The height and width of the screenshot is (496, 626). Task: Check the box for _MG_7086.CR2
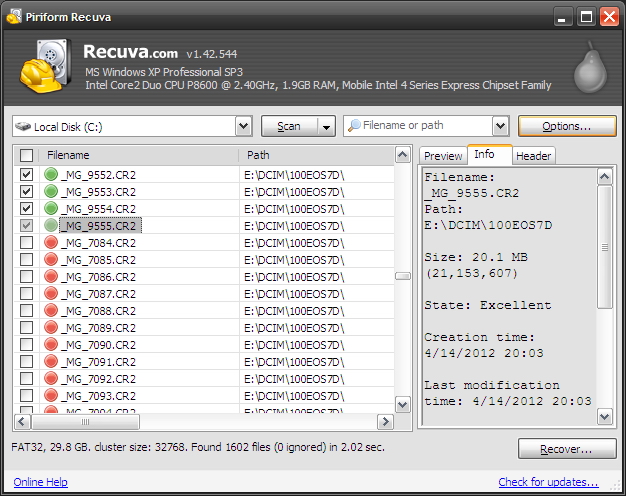(x=27, y=277)
